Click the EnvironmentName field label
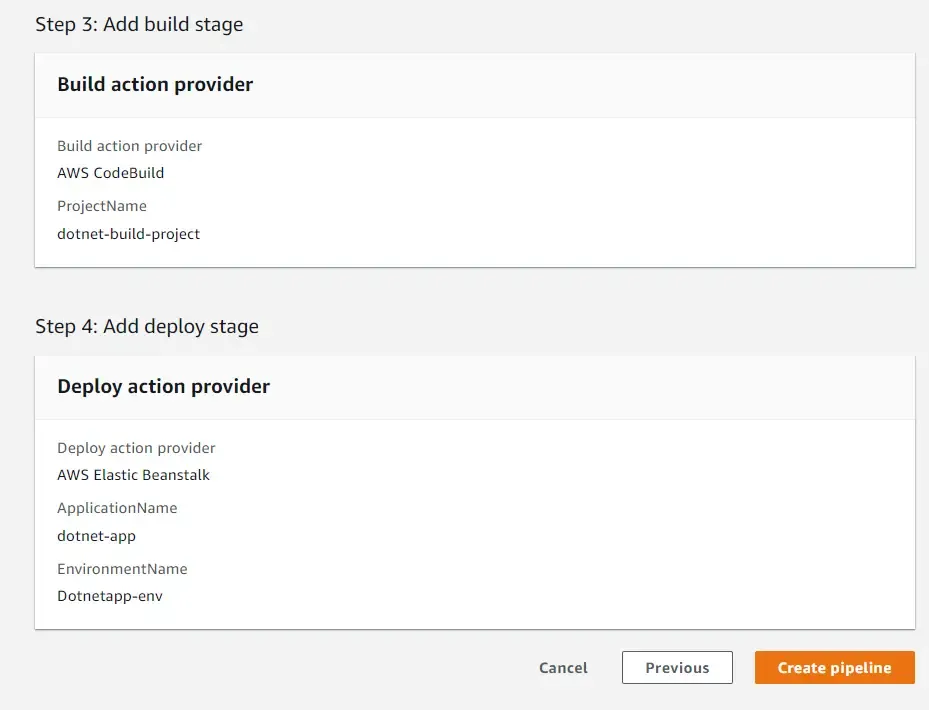 (122, 569)
